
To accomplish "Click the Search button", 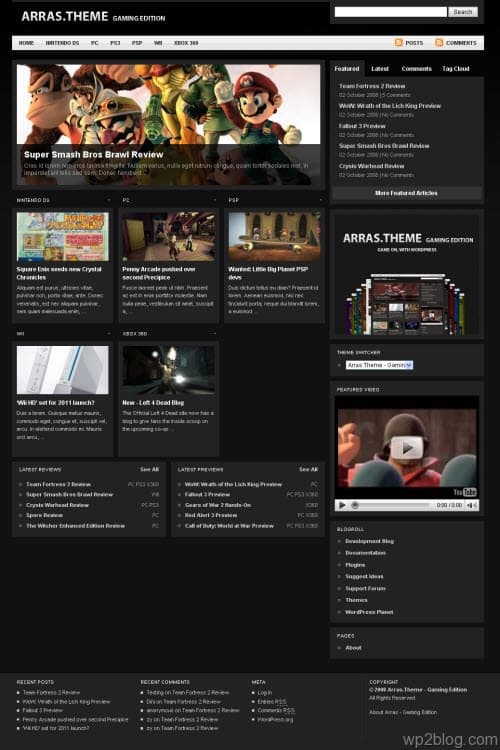I will [x=463, y=12].
